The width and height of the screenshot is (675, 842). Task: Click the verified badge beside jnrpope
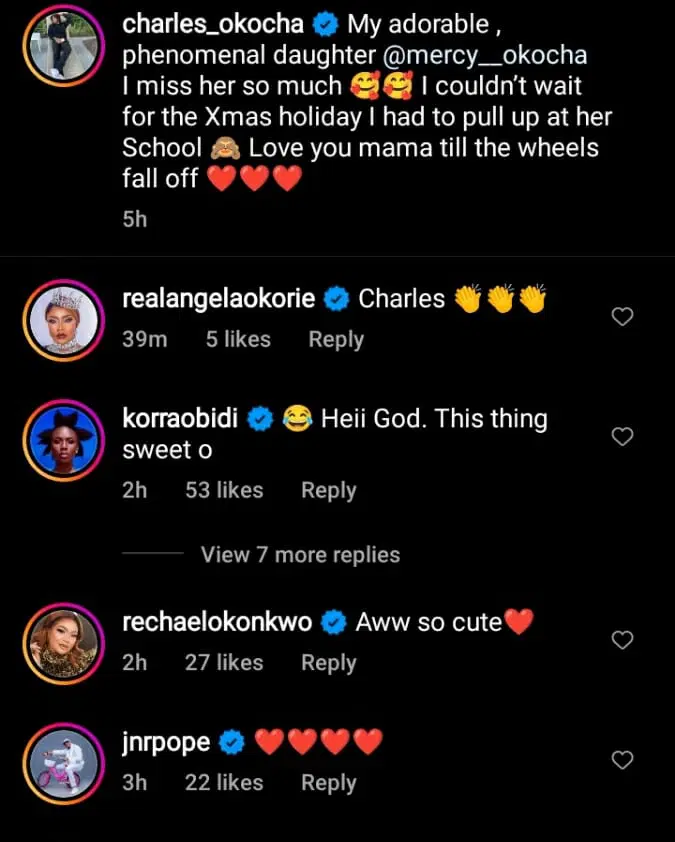click(232, 743)
